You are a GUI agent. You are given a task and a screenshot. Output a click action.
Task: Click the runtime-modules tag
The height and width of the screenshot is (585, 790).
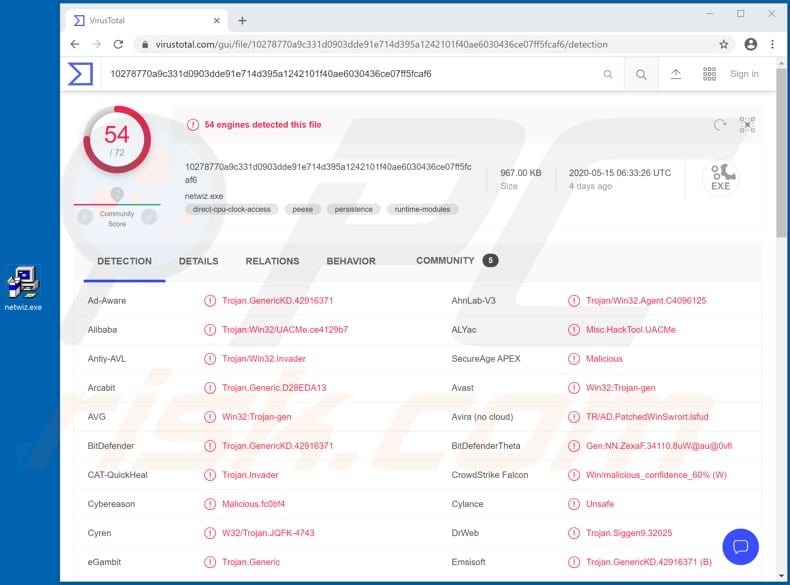(x=422, y=209)
